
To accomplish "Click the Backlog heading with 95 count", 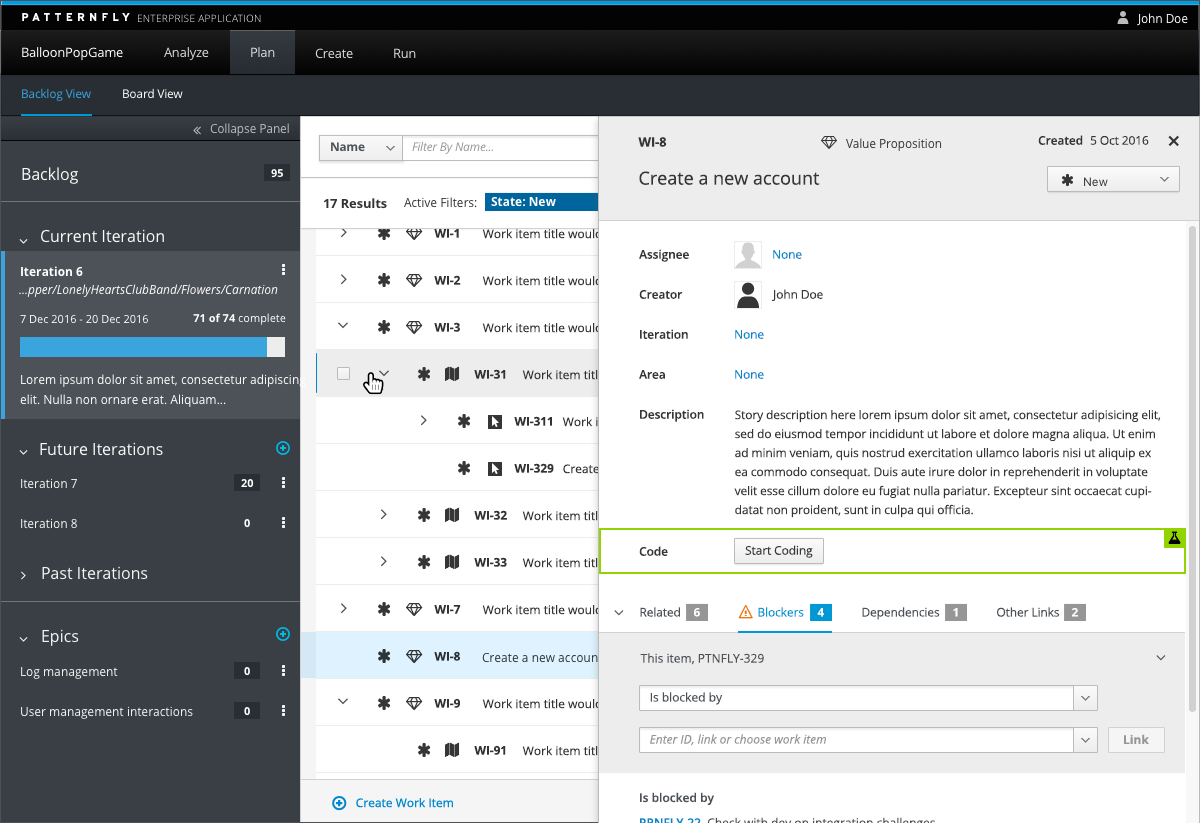I will [150, 174].
